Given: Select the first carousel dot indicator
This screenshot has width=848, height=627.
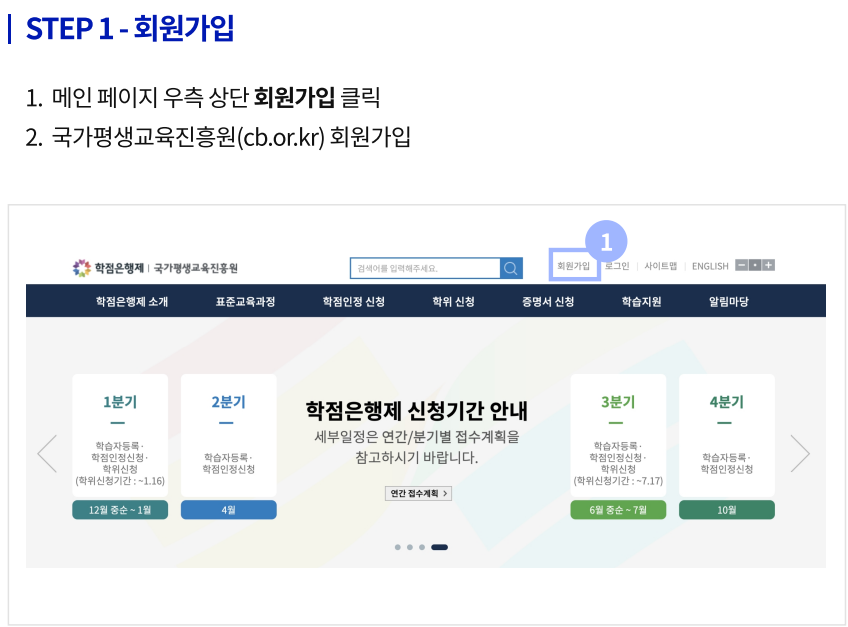Looking at the screenshot, I should pyautogui.click(x=397, y=547).
